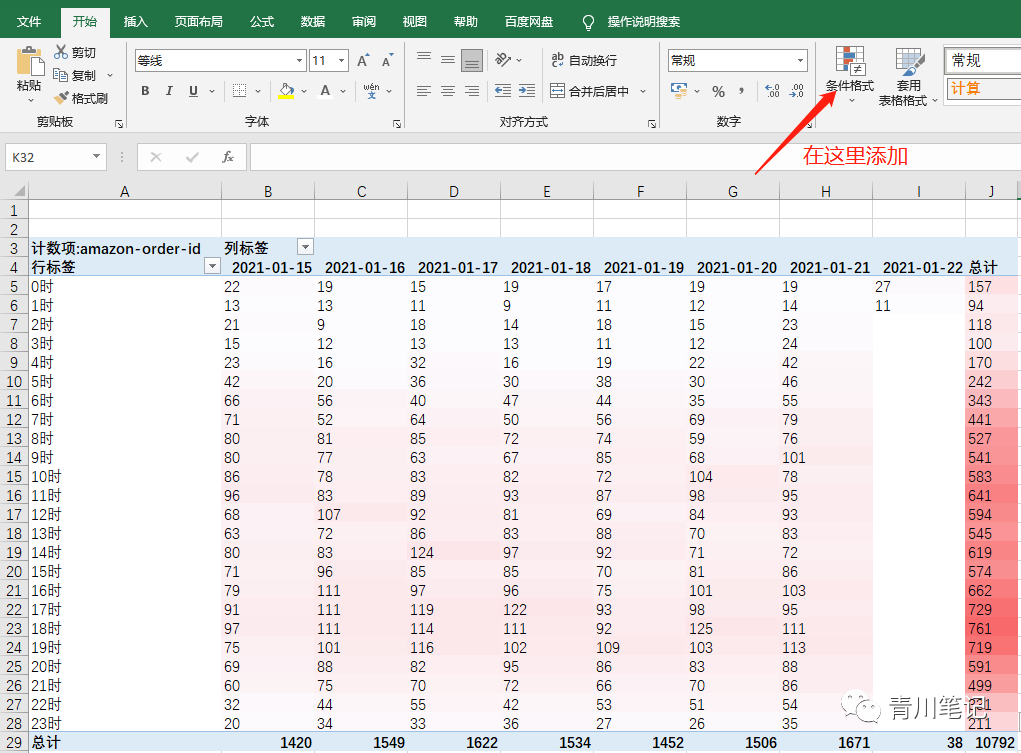Image resolution: width=1021 pixels, height=753 pixels.
Task: Select row header 15
Action: coord(14,476)
